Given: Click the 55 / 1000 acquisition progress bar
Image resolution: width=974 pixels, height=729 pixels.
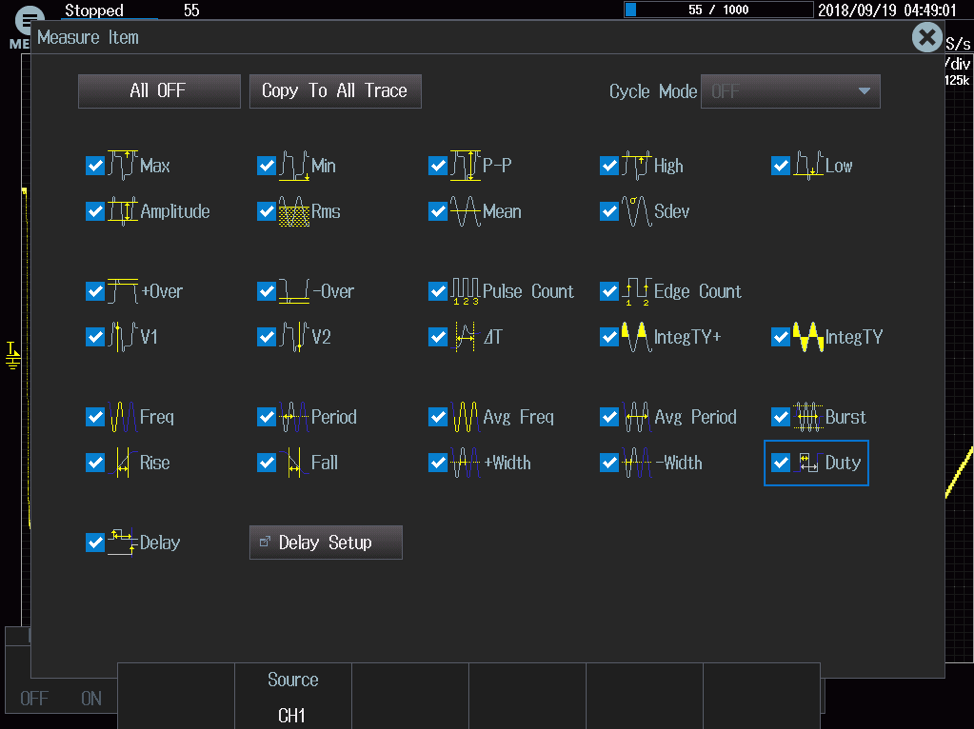Looking at the screenshot, I should [x=719, y=10].
